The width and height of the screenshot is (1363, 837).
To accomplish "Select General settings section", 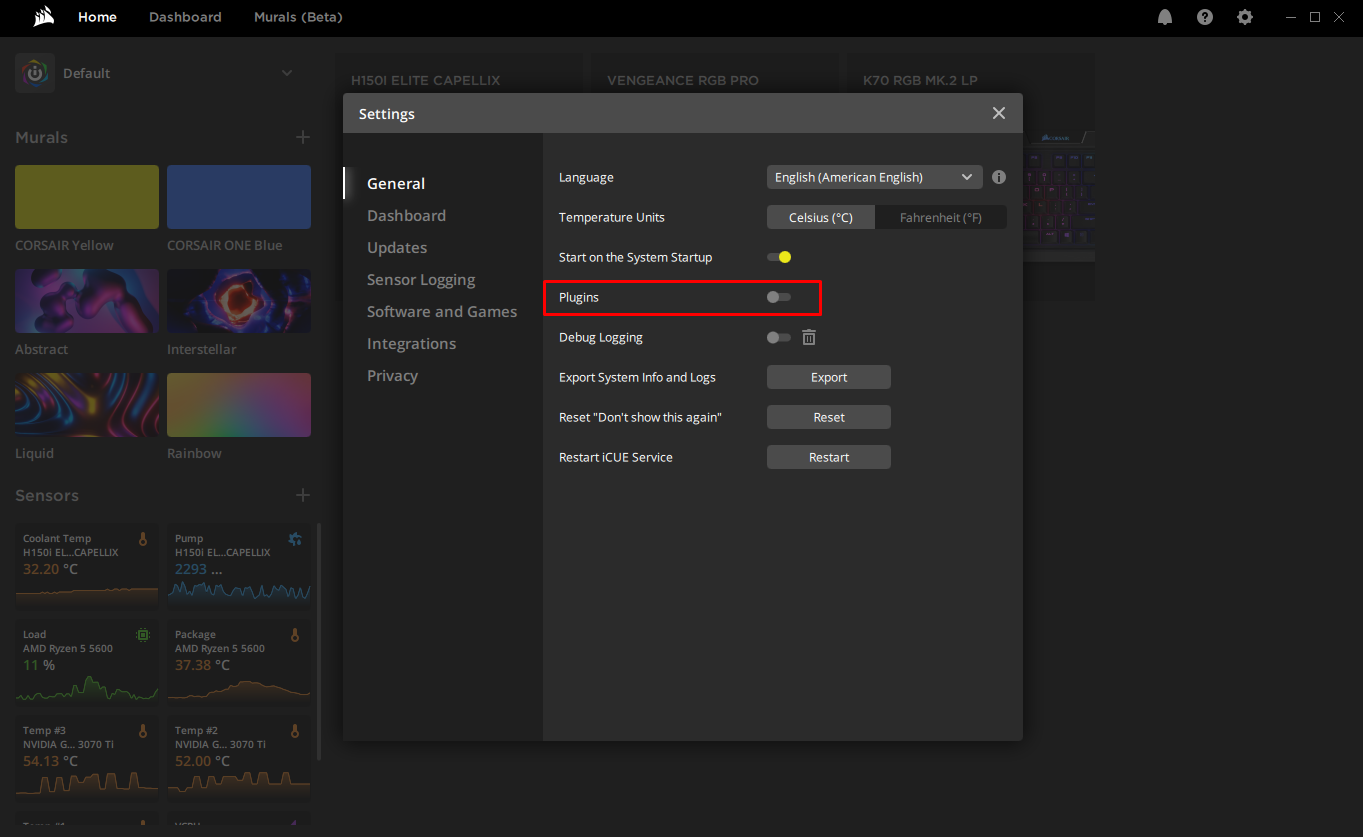I will (396, 183).
